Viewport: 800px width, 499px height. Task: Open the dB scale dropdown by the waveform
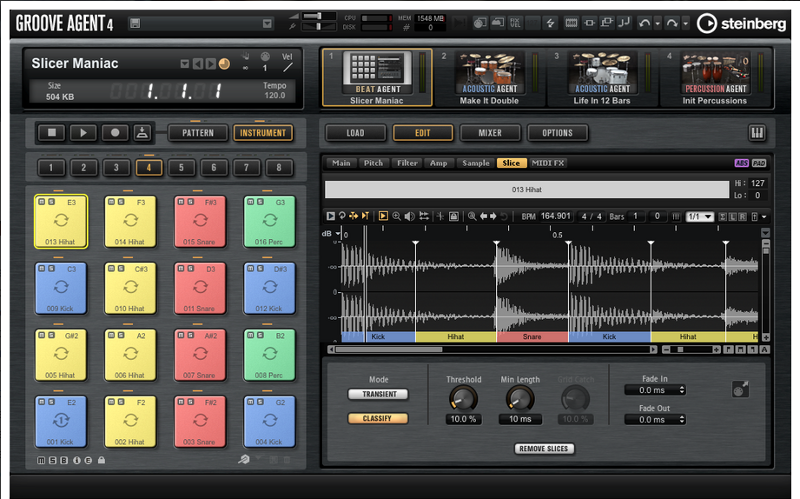pos(337,233)
